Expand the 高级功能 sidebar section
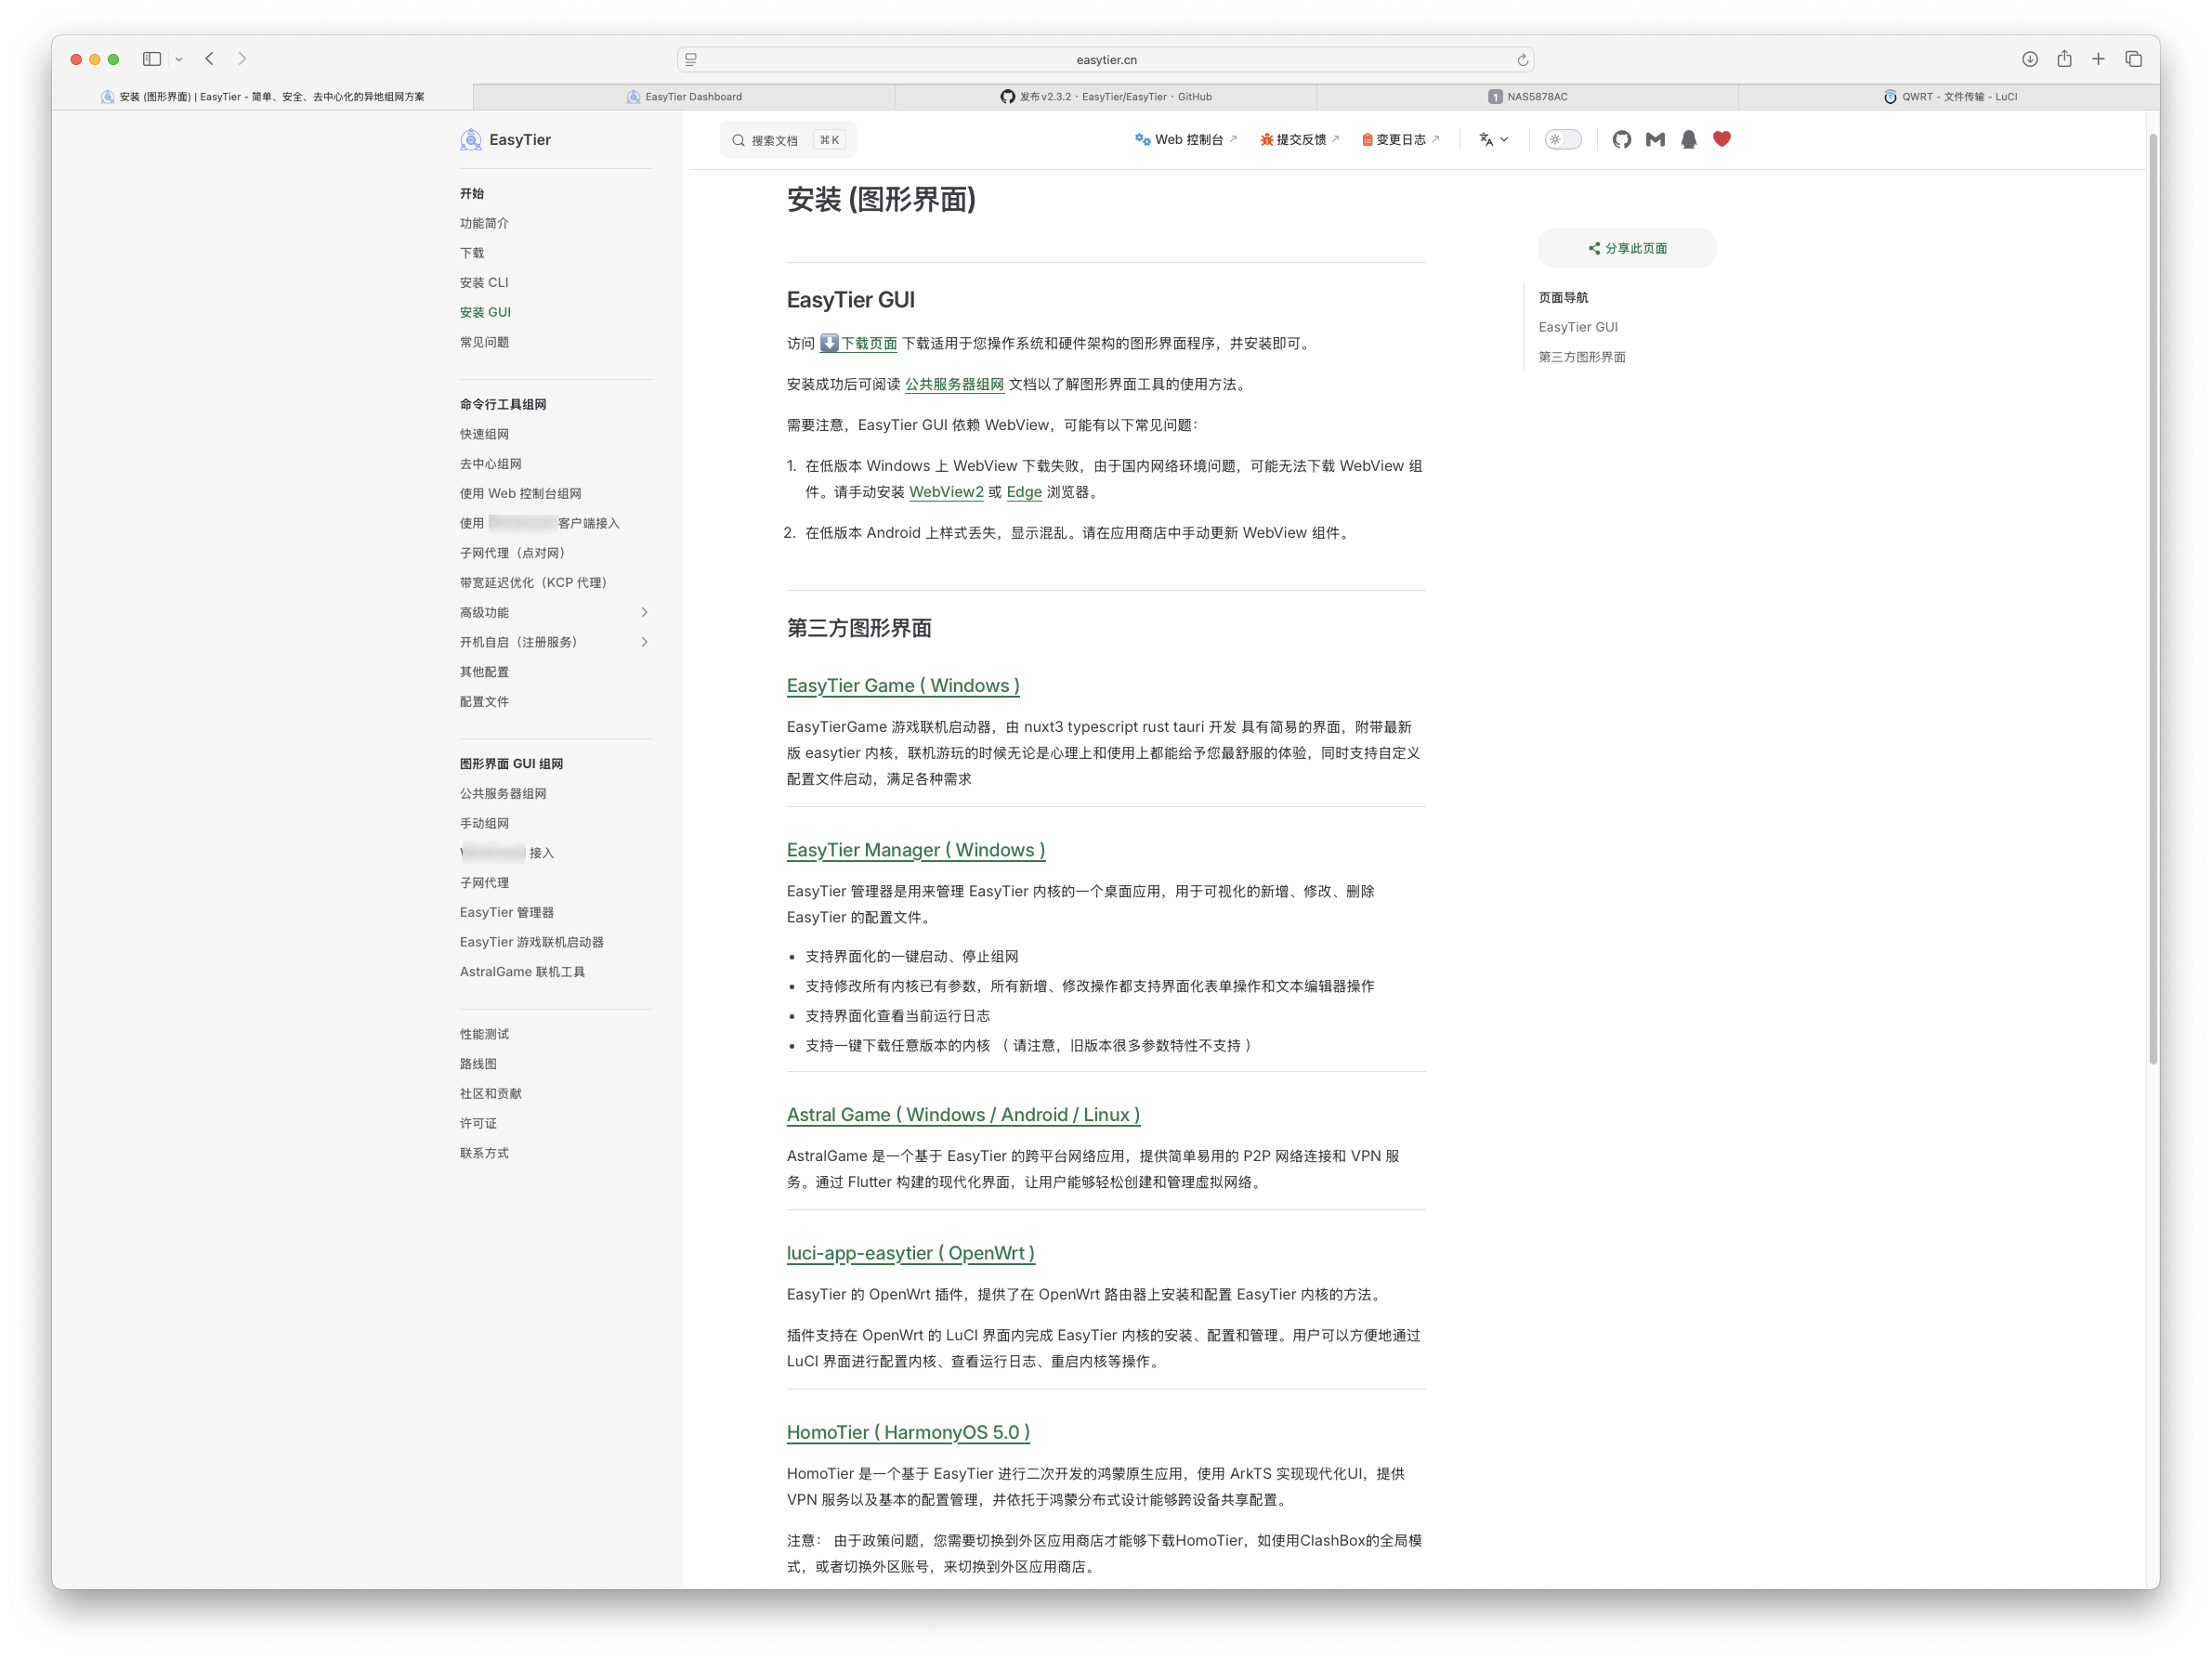Screen dimensions: 2212x1658 pos(644,612)
